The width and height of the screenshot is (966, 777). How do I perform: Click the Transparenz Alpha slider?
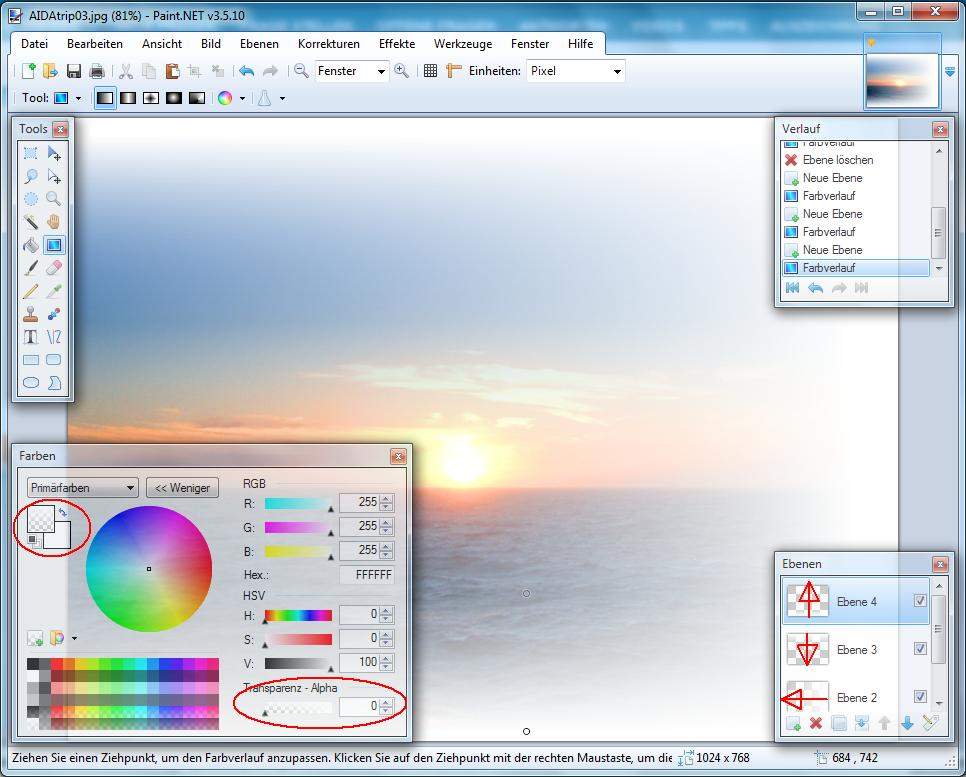click(x=297, y=706)
